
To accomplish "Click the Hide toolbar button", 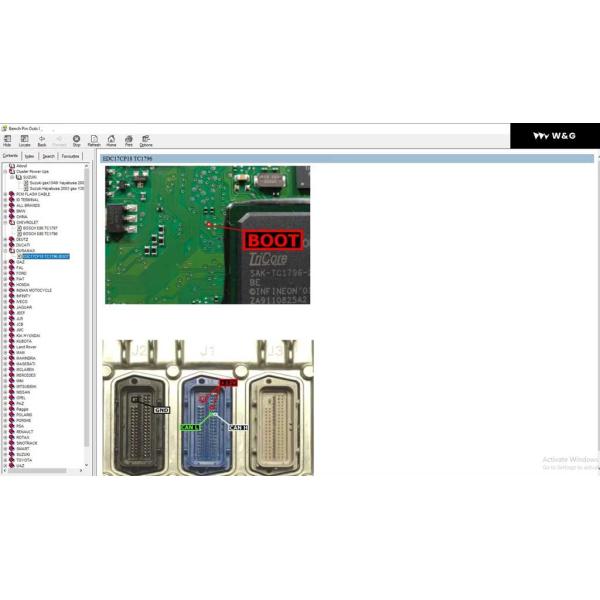I will tap(7, 141).
